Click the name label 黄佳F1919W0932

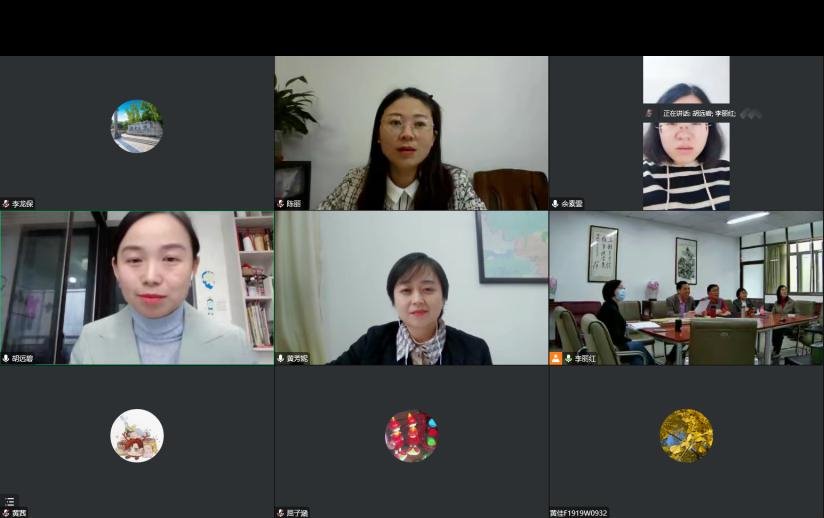point(579,513)
